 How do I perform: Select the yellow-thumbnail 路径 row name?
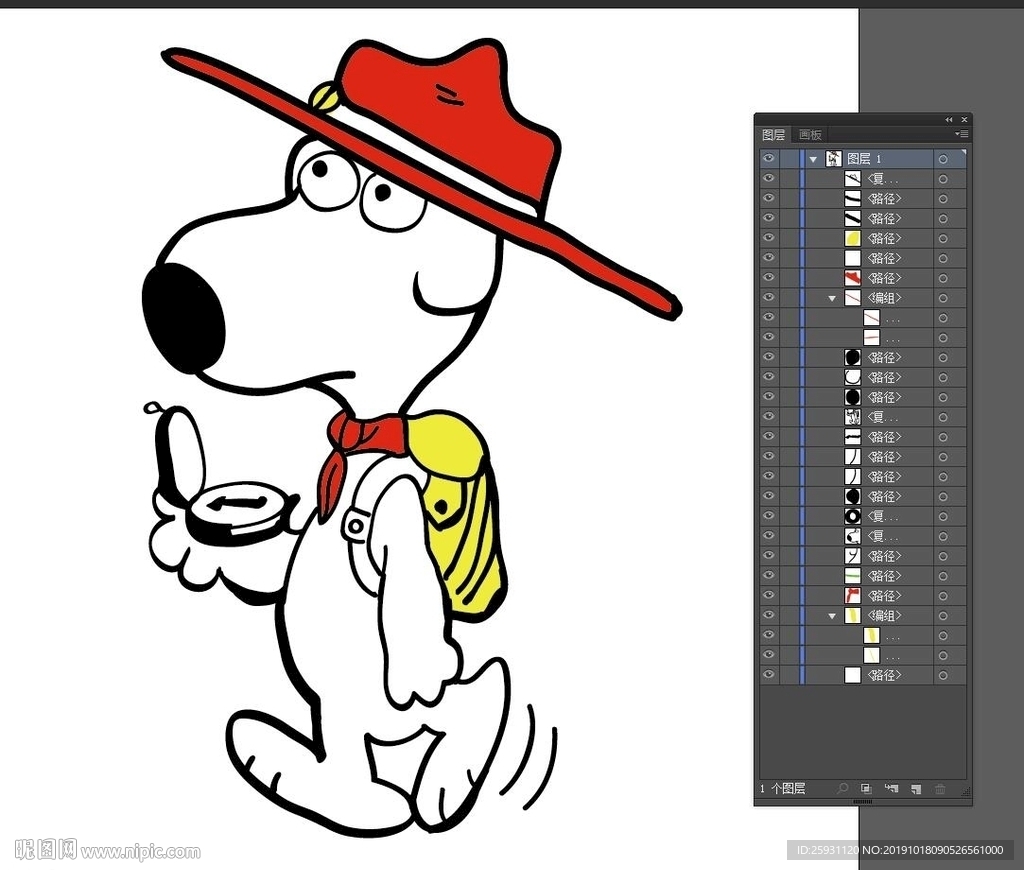[884, 238]
